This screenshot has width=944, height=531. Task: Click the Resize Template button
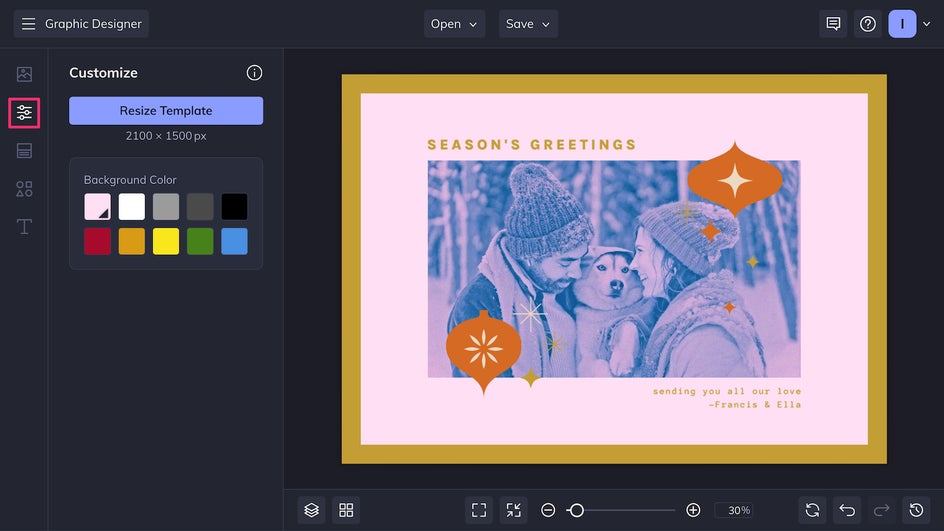coord(166,111)
